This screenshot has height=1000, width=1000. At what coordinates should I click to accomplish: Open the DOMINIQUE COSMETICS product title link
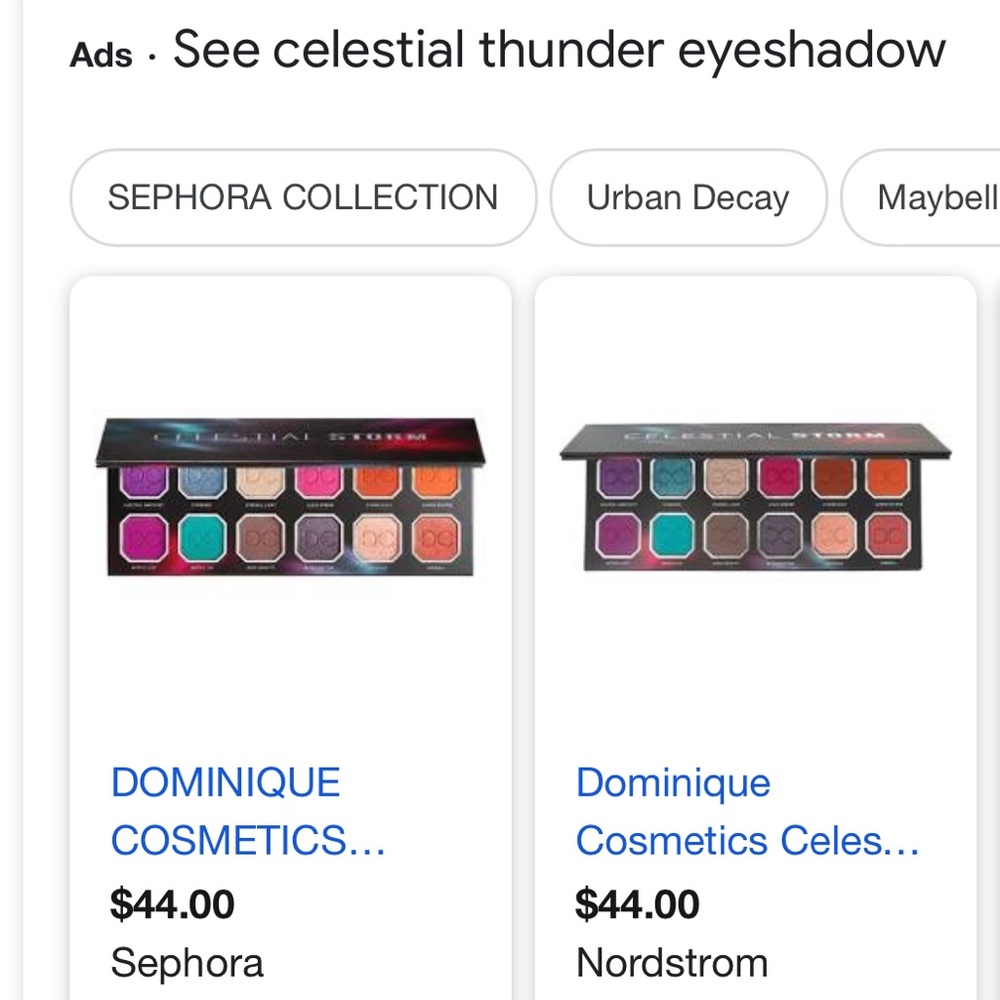tap(248, 811)
